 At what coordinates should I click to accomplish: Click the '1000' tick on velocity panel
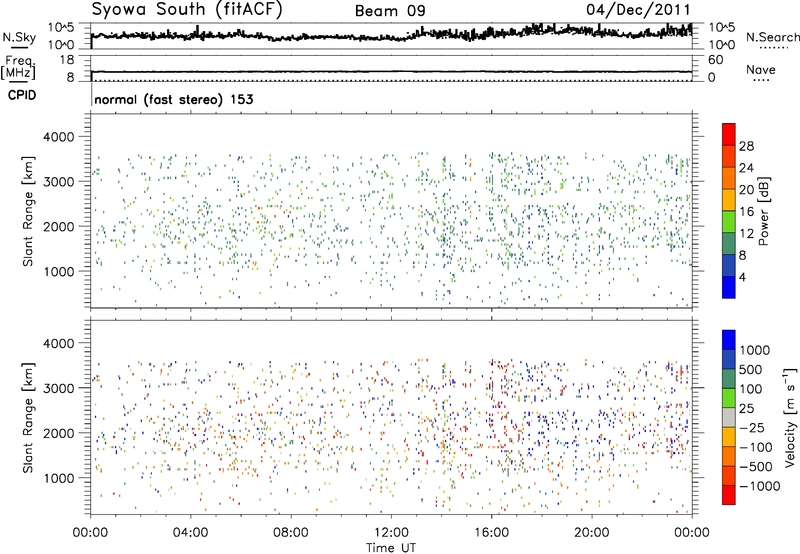tap(59, 478)
